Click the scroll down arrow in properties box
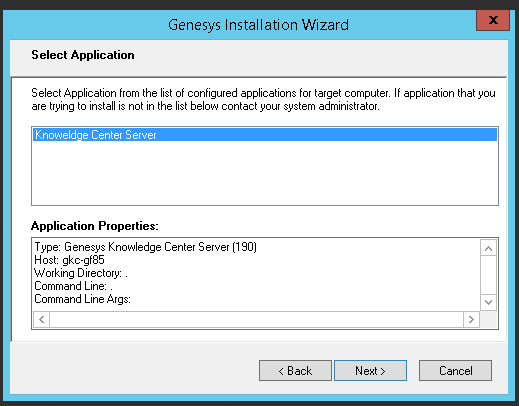519x406 pixels. pyautogui.click(x=488, y=302)
